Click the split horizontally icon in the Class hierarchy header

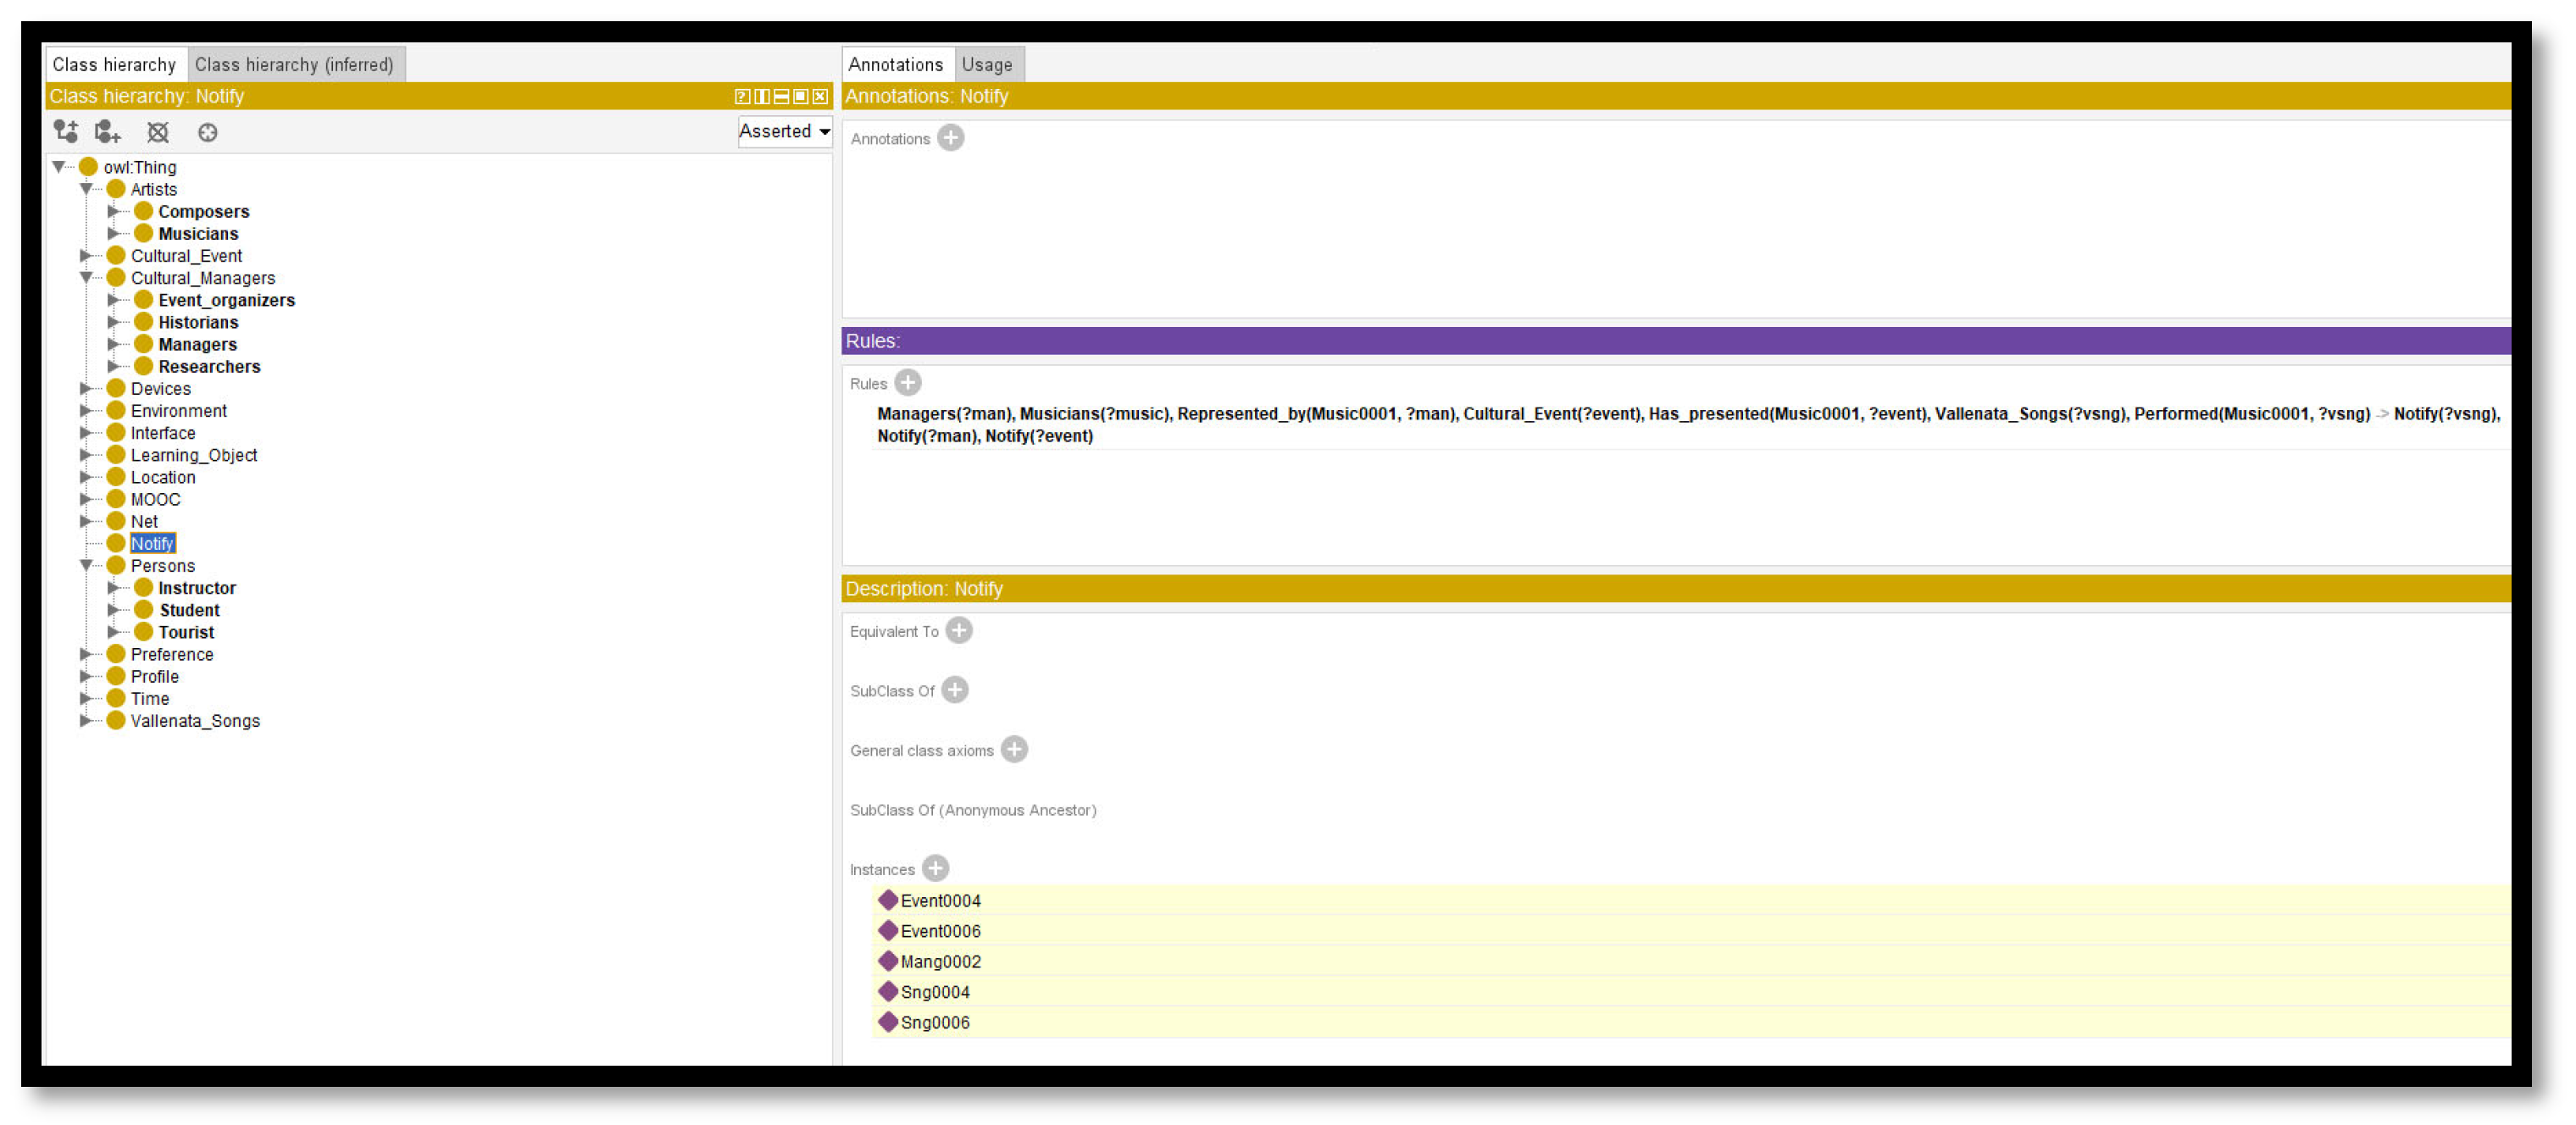(781, 96)
